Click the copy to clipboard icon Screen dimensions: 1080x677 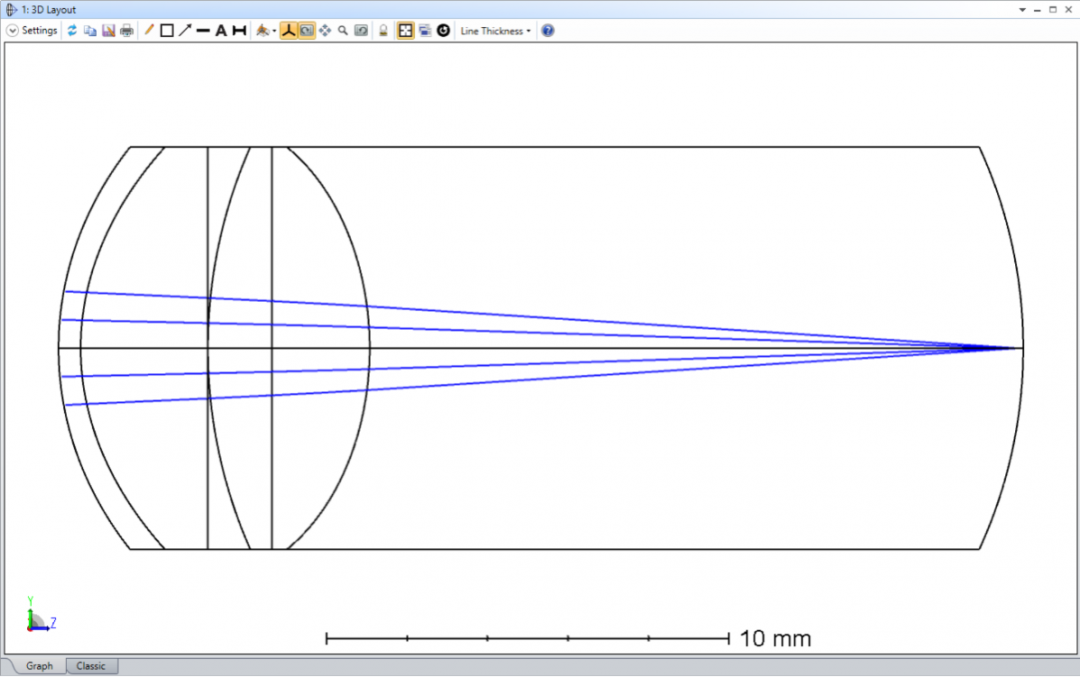90,30
